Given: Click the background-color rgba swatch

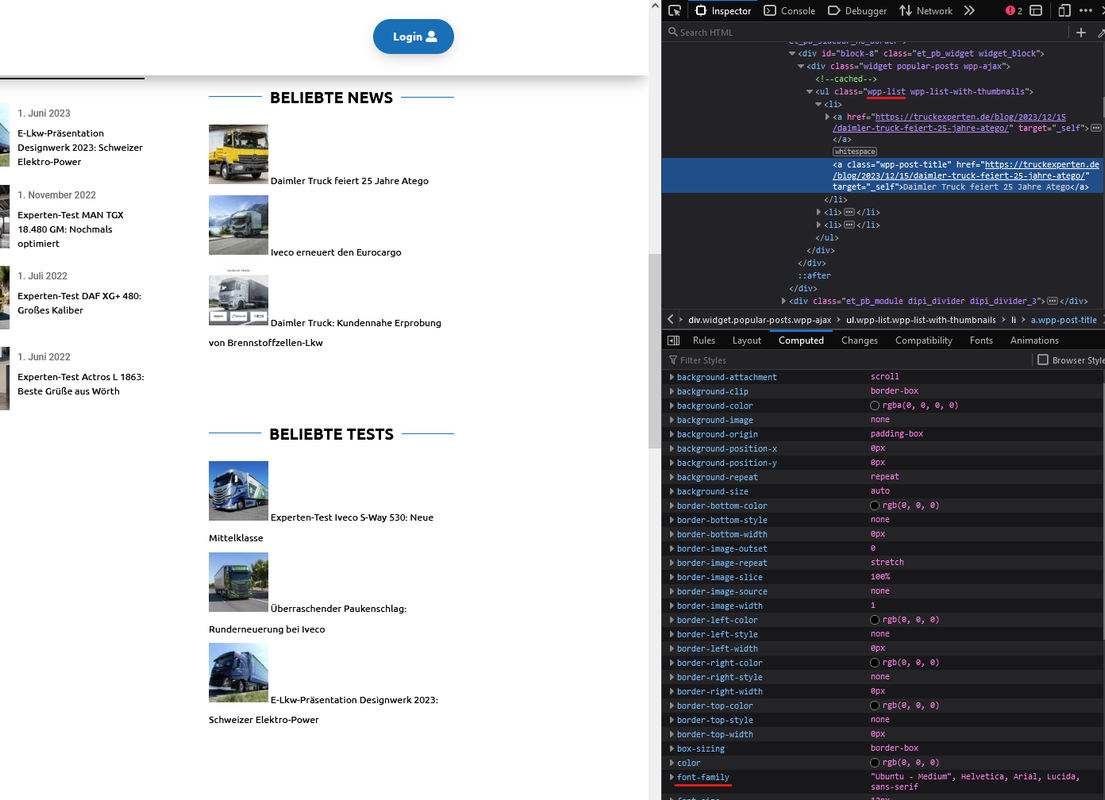Looking at the screenshot, I should pyautogui.click(x=875, y=405).
